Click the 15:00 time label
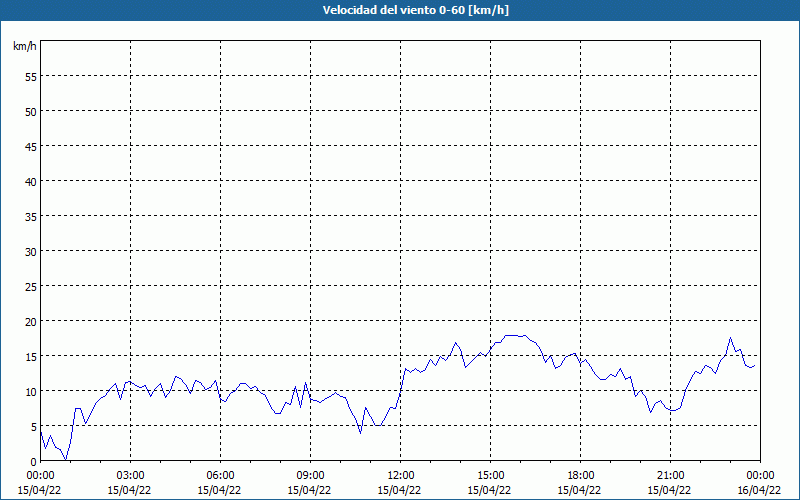Screen dimensions: 800x500 click(x=490, y=476)
